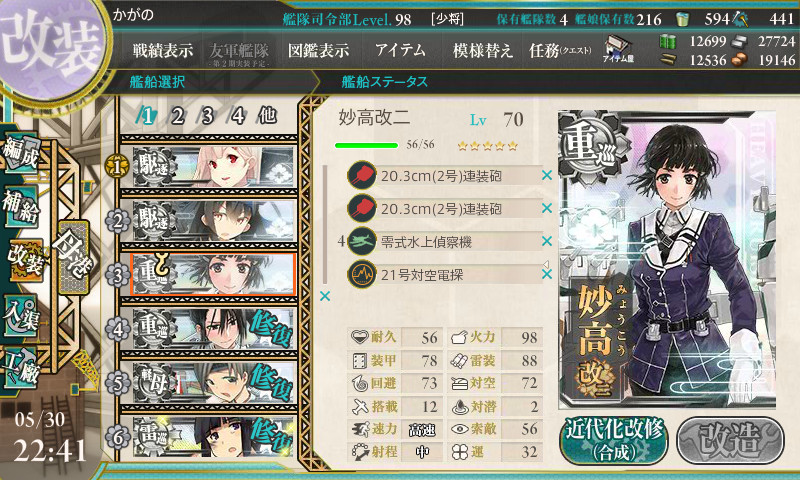Select the first destroyer ship banner

(x=213, y=167)
